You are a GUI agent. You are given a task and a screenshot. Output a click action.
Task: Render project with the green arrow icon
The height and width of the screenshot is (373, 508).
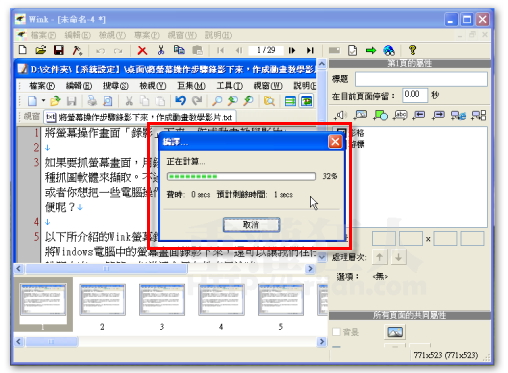371,50
